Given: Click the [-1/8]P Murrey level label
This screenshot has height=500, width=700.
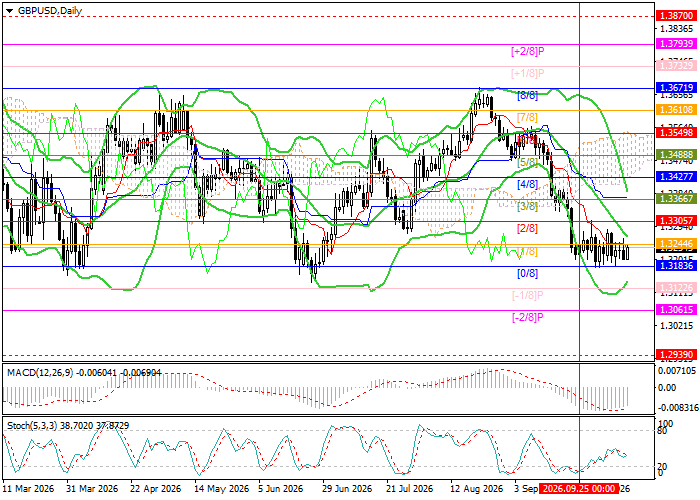Looking at the screenshot, I should click(527, 295).
